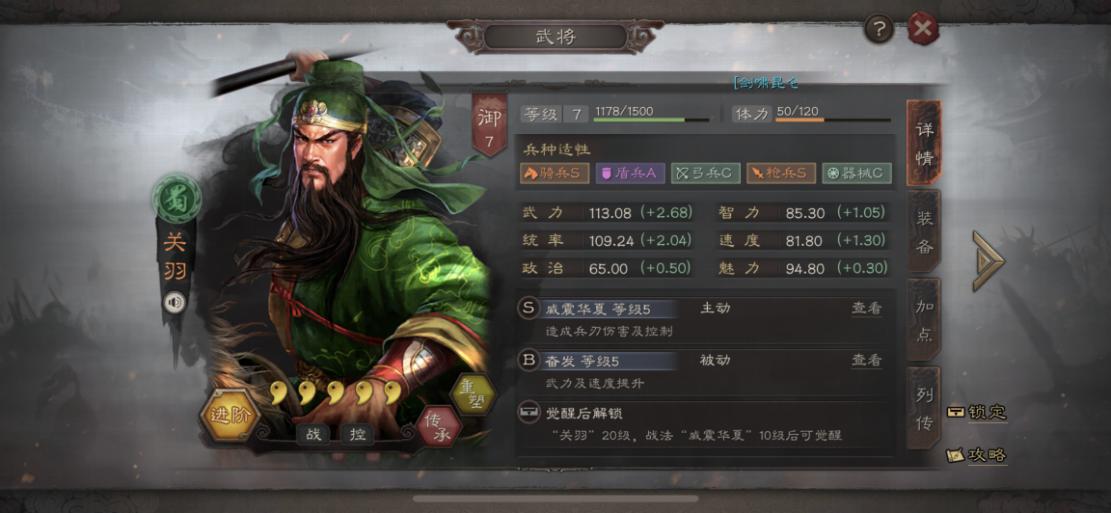The image size is (1111, 513).
Task: Tap the 战 tag label
Action: pos(312,434)
